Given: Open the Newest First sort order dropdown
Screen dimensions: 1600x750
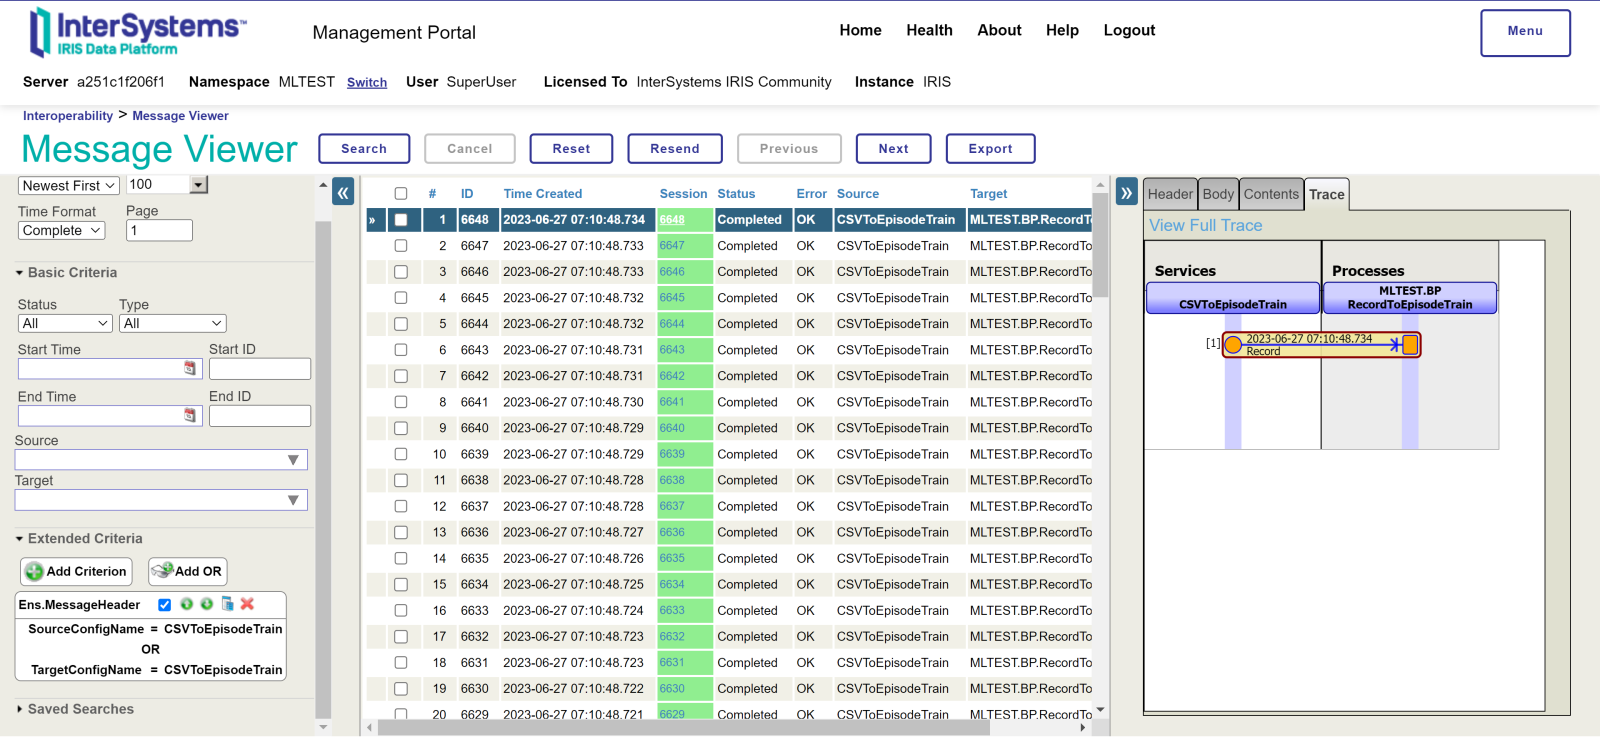Looking at the screenshot, I should [69, 186].
